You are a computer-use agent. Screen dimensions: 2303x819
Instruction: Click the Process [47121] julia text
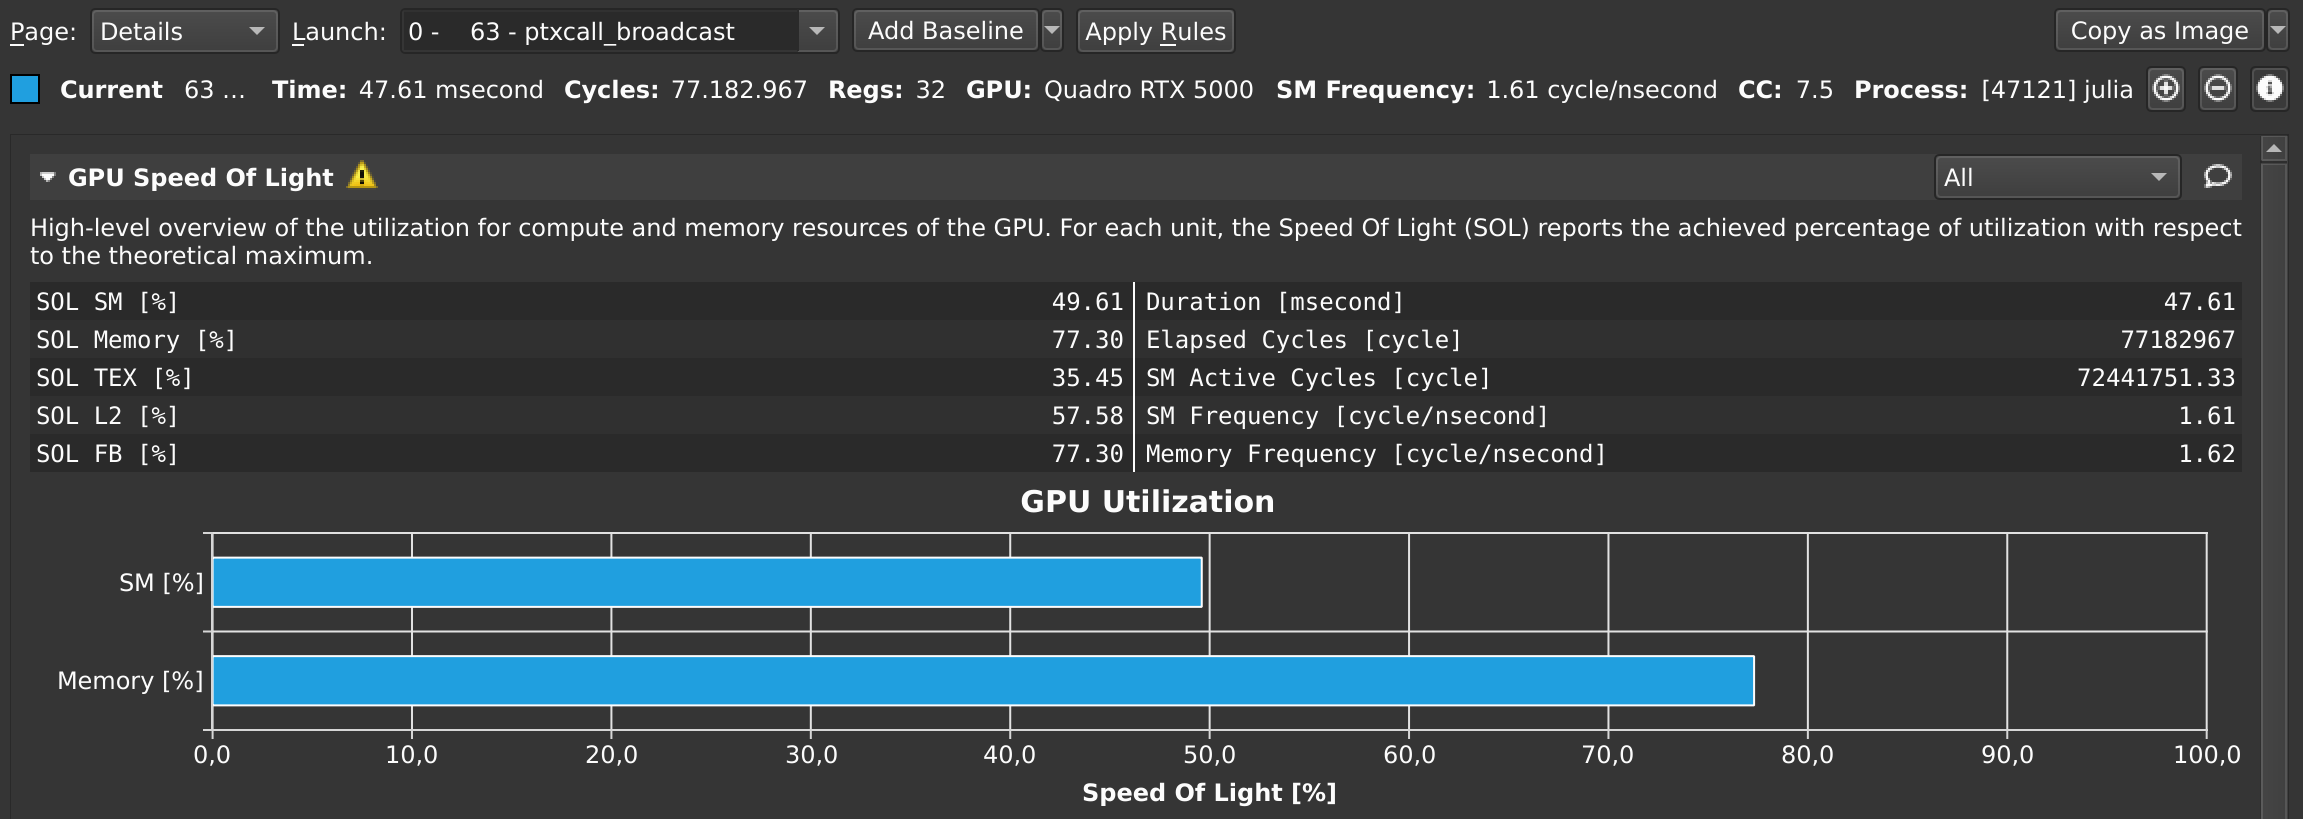coord(1993,90)
